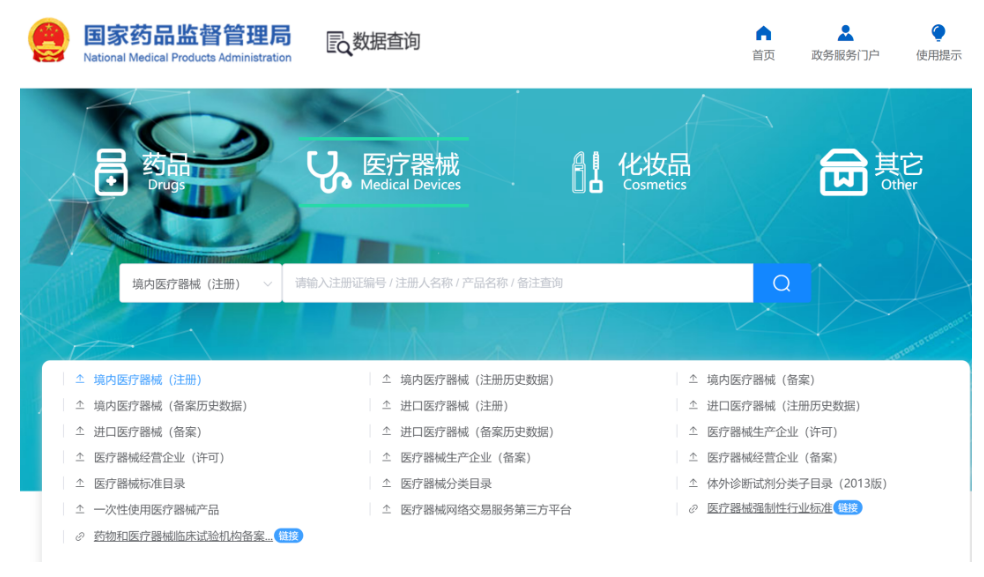Open 医疗器械强制性行业标准 external link
The width and height of the screenshot is (984, 577).
(769, 508)
